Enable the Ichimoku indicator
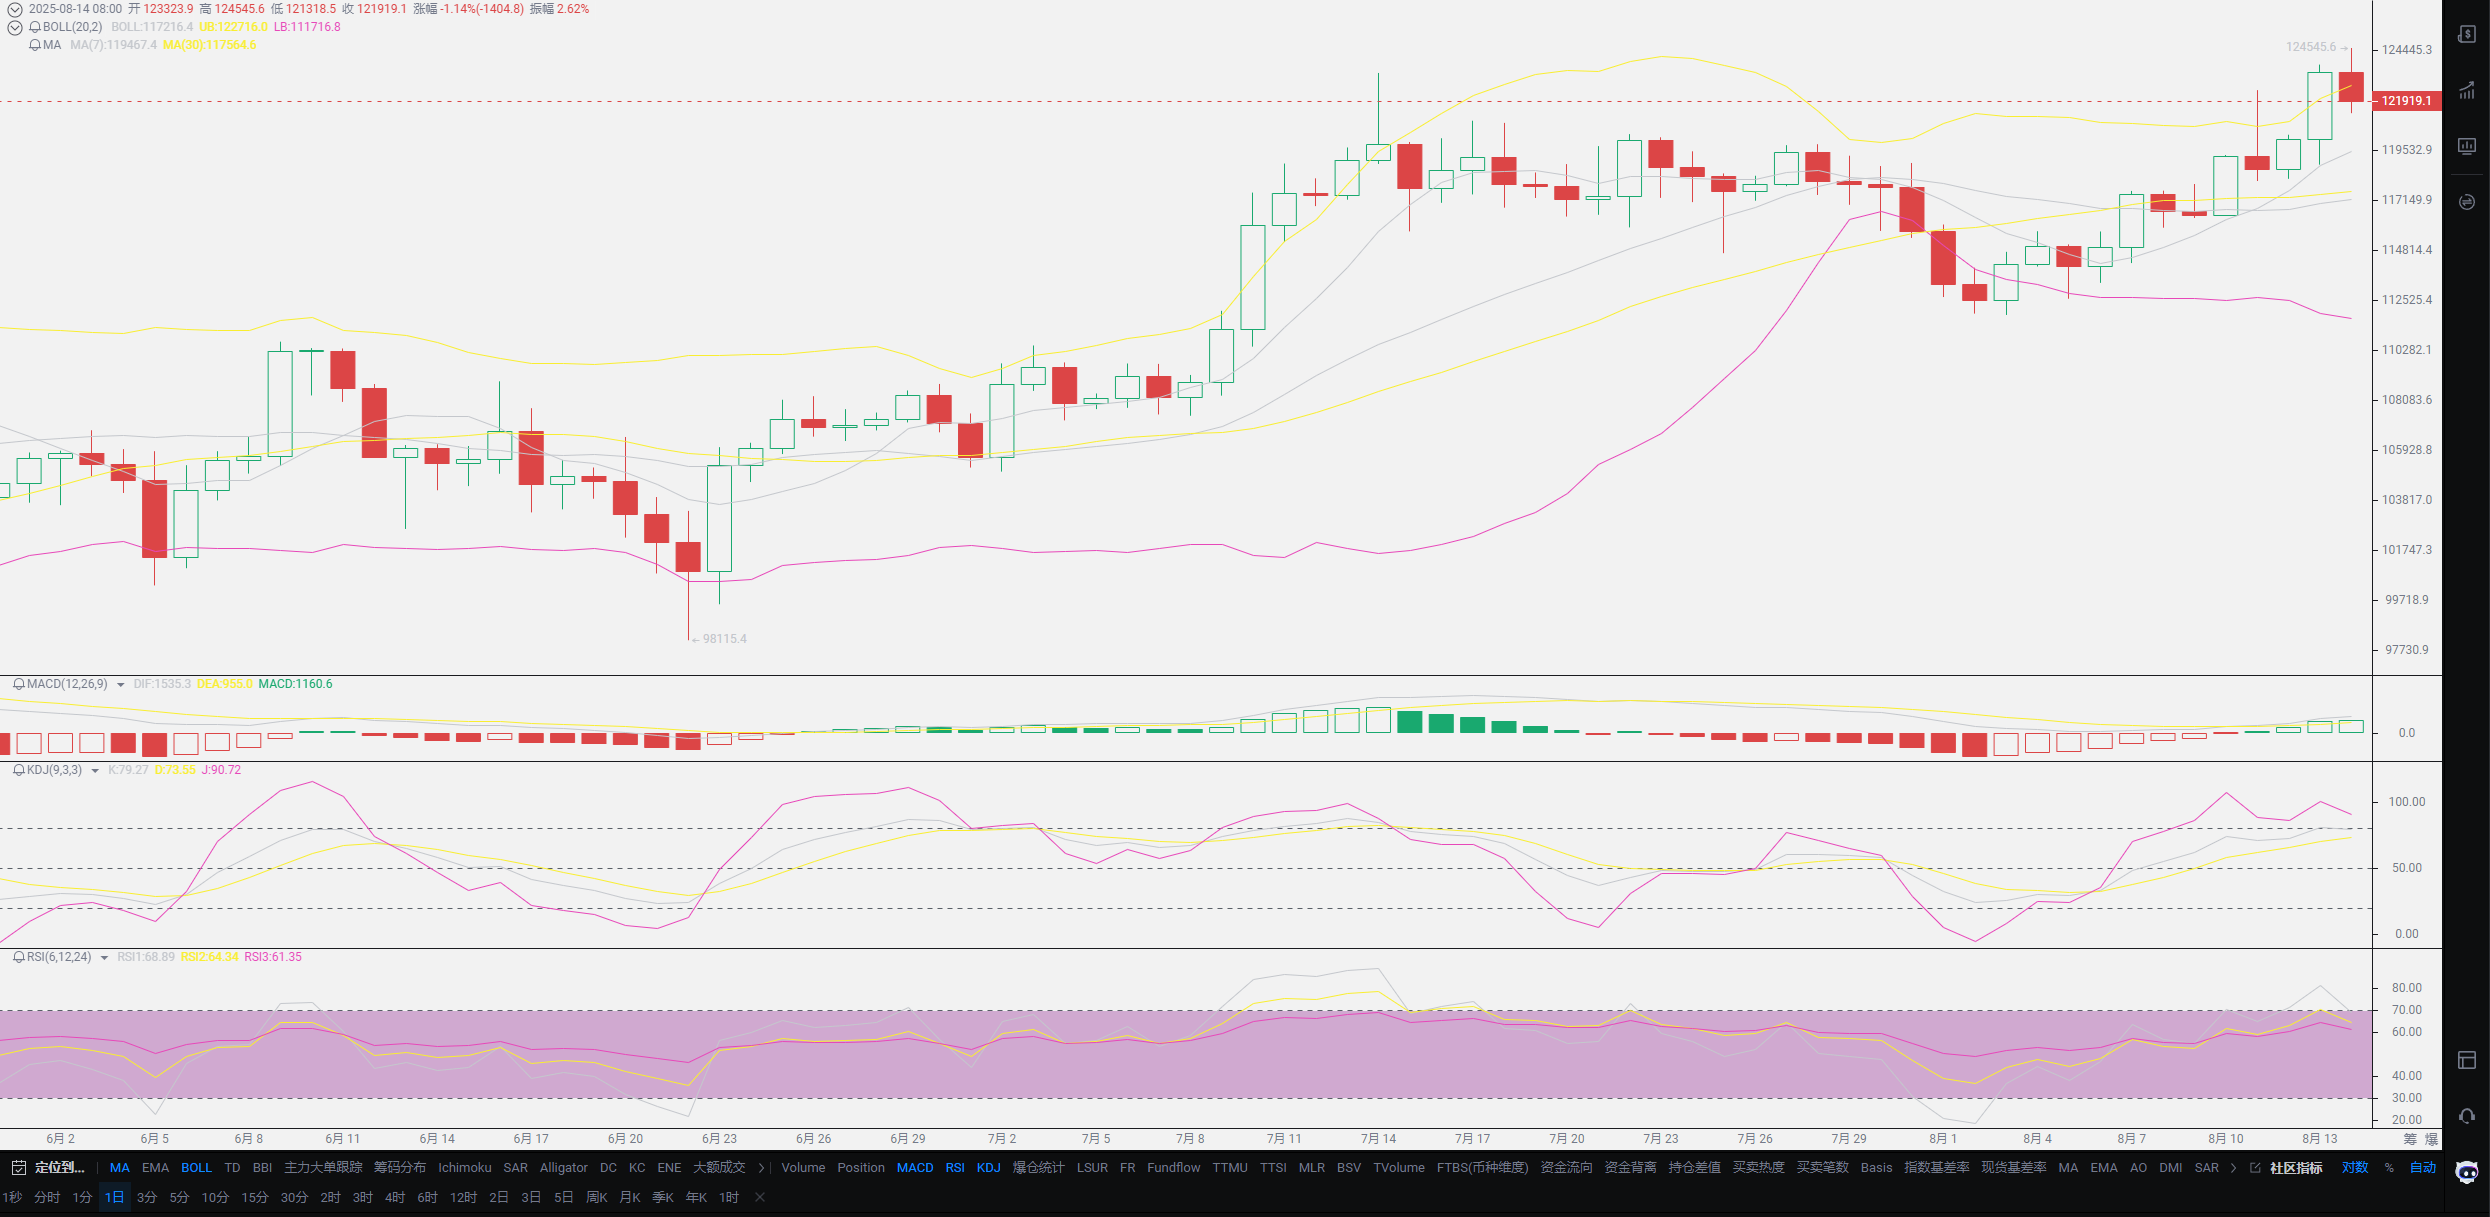 pos(464,1168)
